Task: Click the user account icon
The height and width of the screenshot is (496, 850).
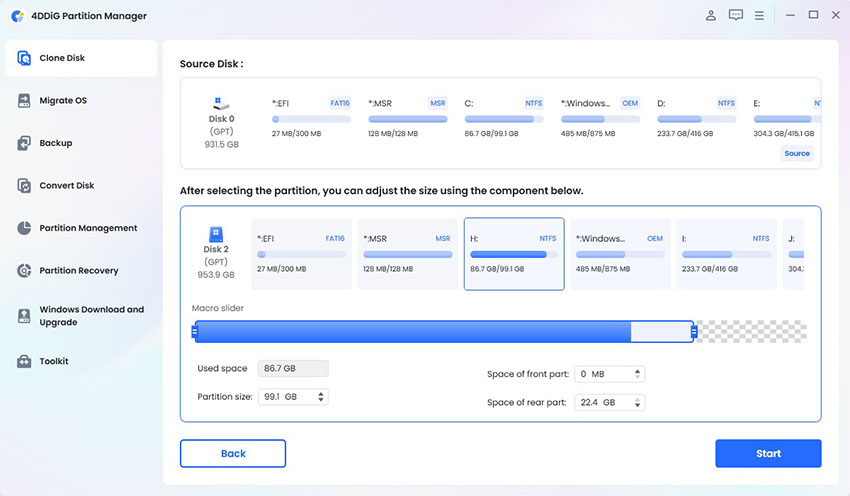Action: pos(711,16)
